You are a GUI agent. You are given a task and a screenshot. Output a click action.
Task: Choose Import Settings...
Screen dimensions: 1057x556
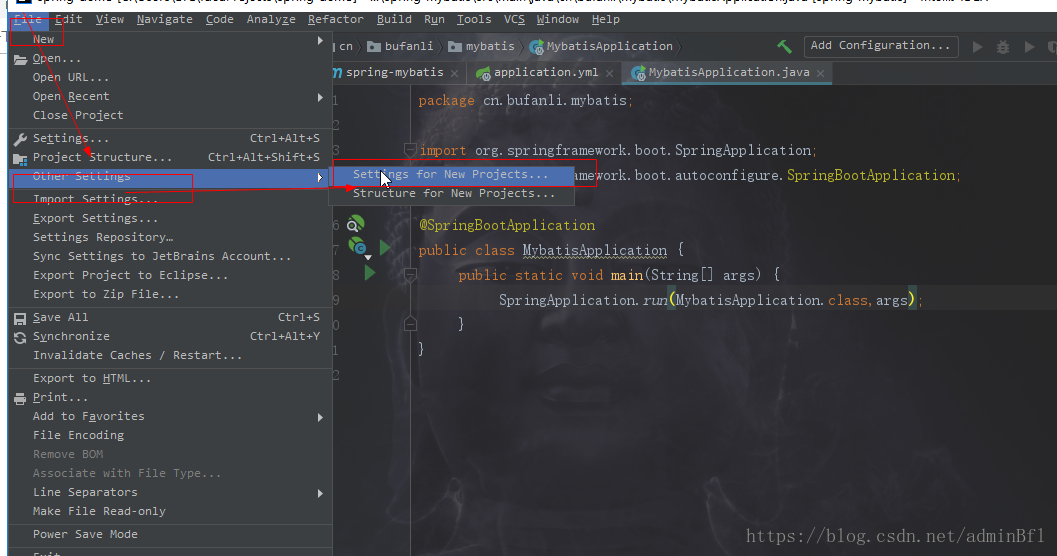[170, 199]
